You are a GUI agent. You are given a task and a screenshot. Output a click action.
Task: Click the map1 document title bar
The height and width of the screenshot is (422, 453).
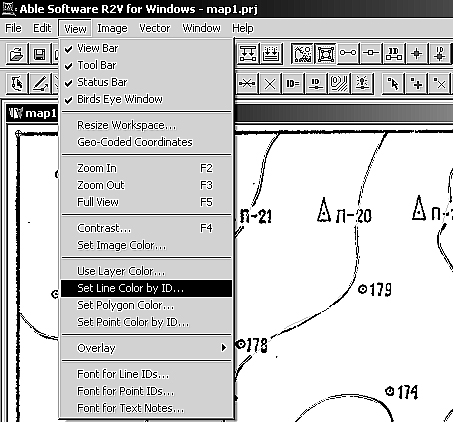343,113
